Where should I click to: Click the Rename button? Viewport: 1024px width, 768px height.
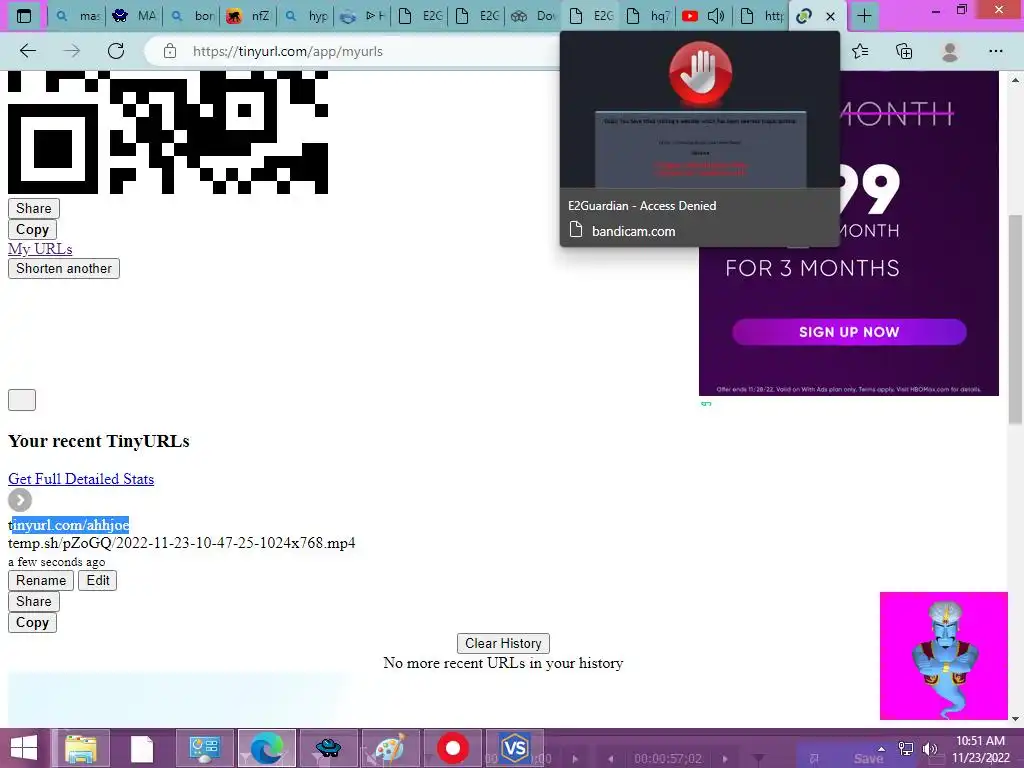[x=41, y=581]
